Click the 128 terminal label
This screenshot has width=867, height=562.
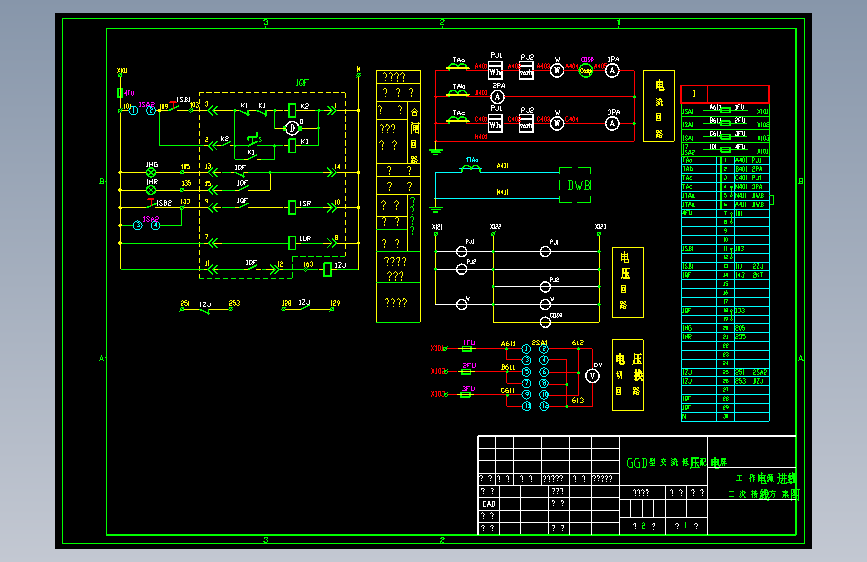click(286, 303)
